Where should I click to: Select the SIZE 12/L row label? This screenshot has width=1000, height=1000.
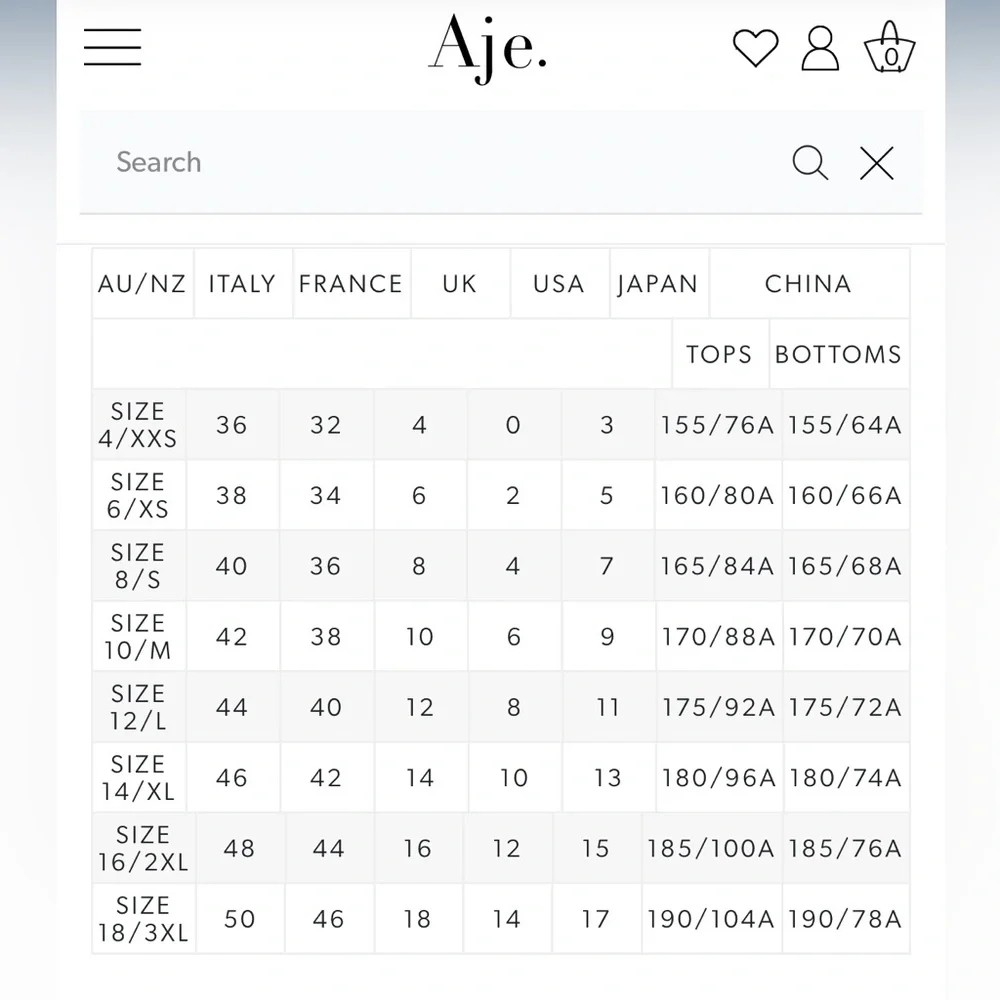coord(138,707)
